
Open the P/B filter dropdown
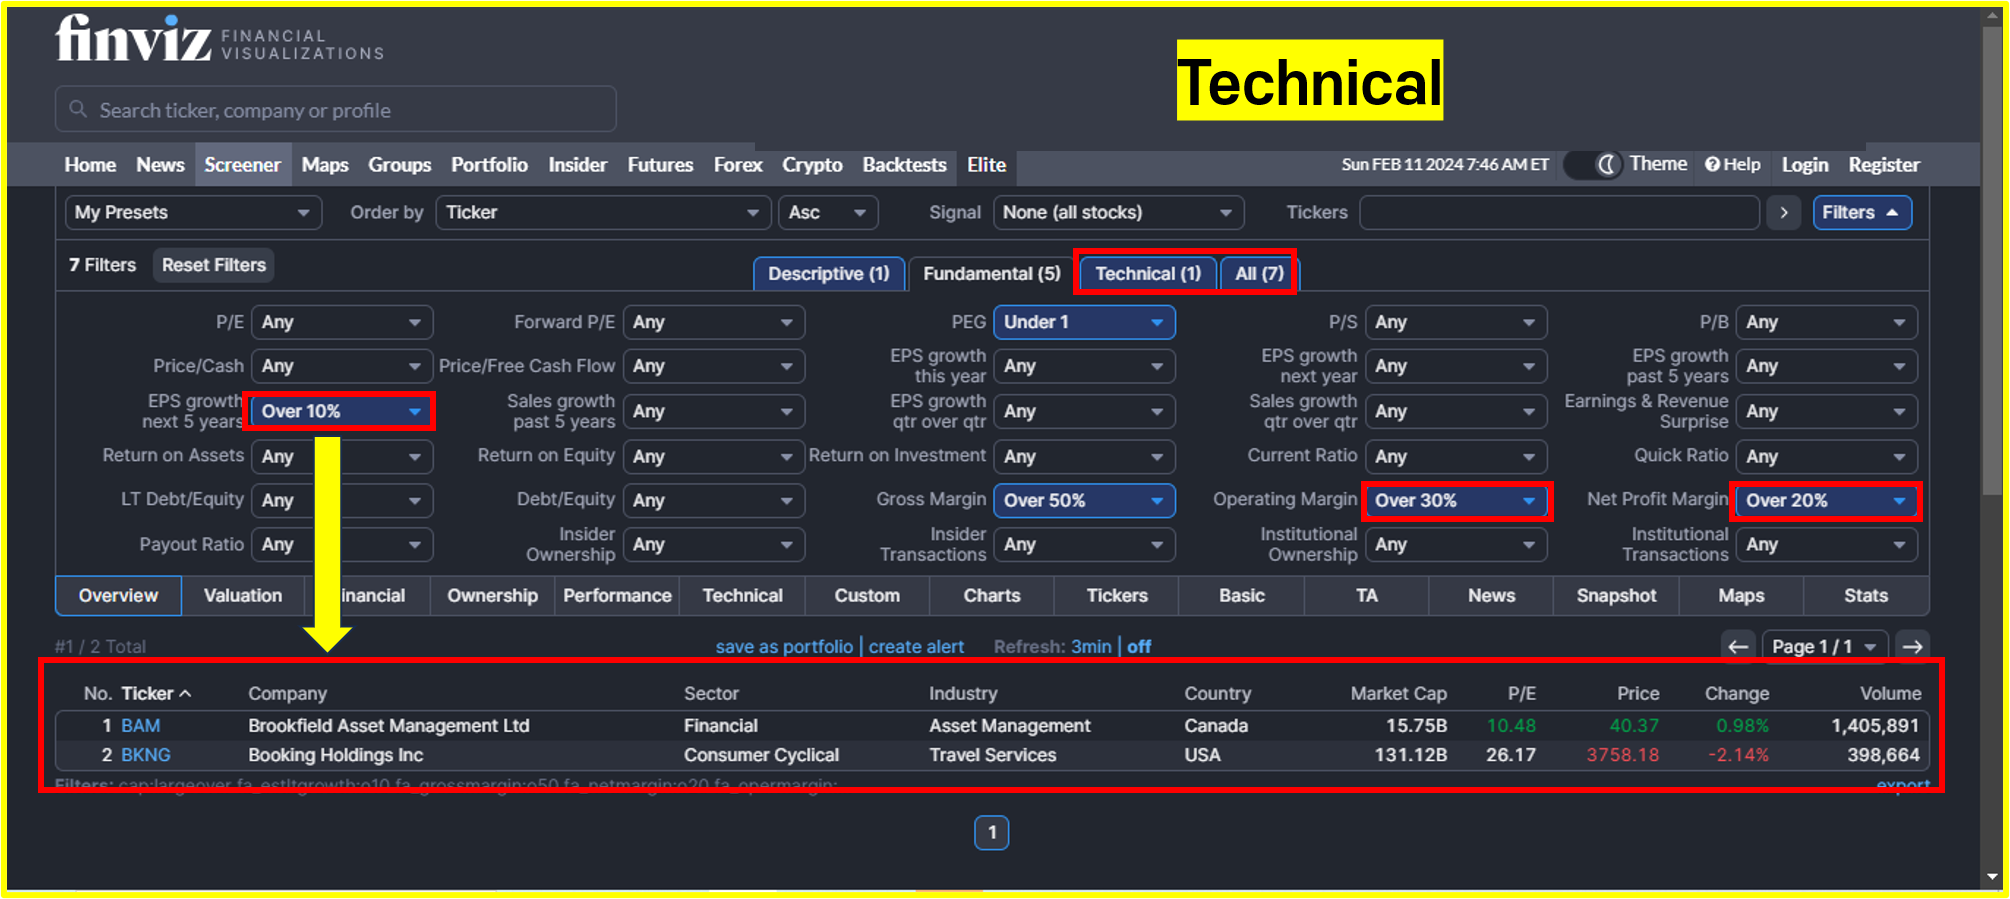pyautogui.click(x=1827, y=322)
